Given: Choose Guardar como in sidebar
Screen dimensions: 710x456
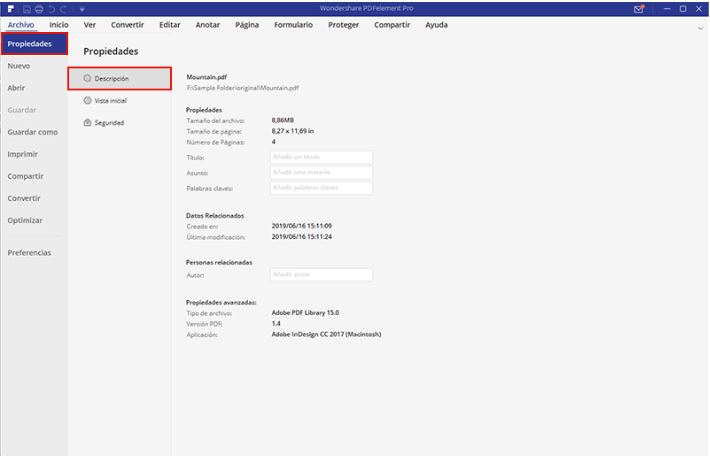Looking at the screenshot, I should (33, 132).
